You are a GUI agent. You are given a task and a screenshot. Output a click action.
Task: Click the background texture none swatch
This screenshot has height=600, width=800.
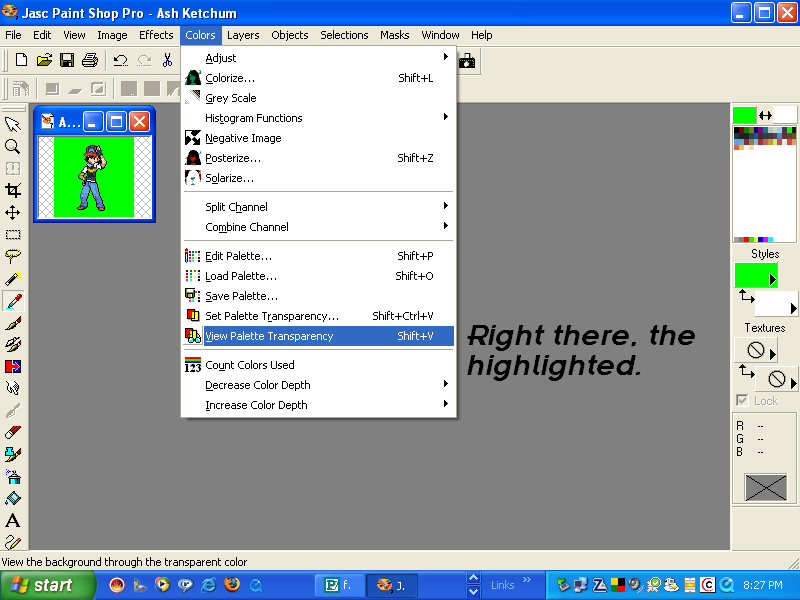tap(777, 379)
